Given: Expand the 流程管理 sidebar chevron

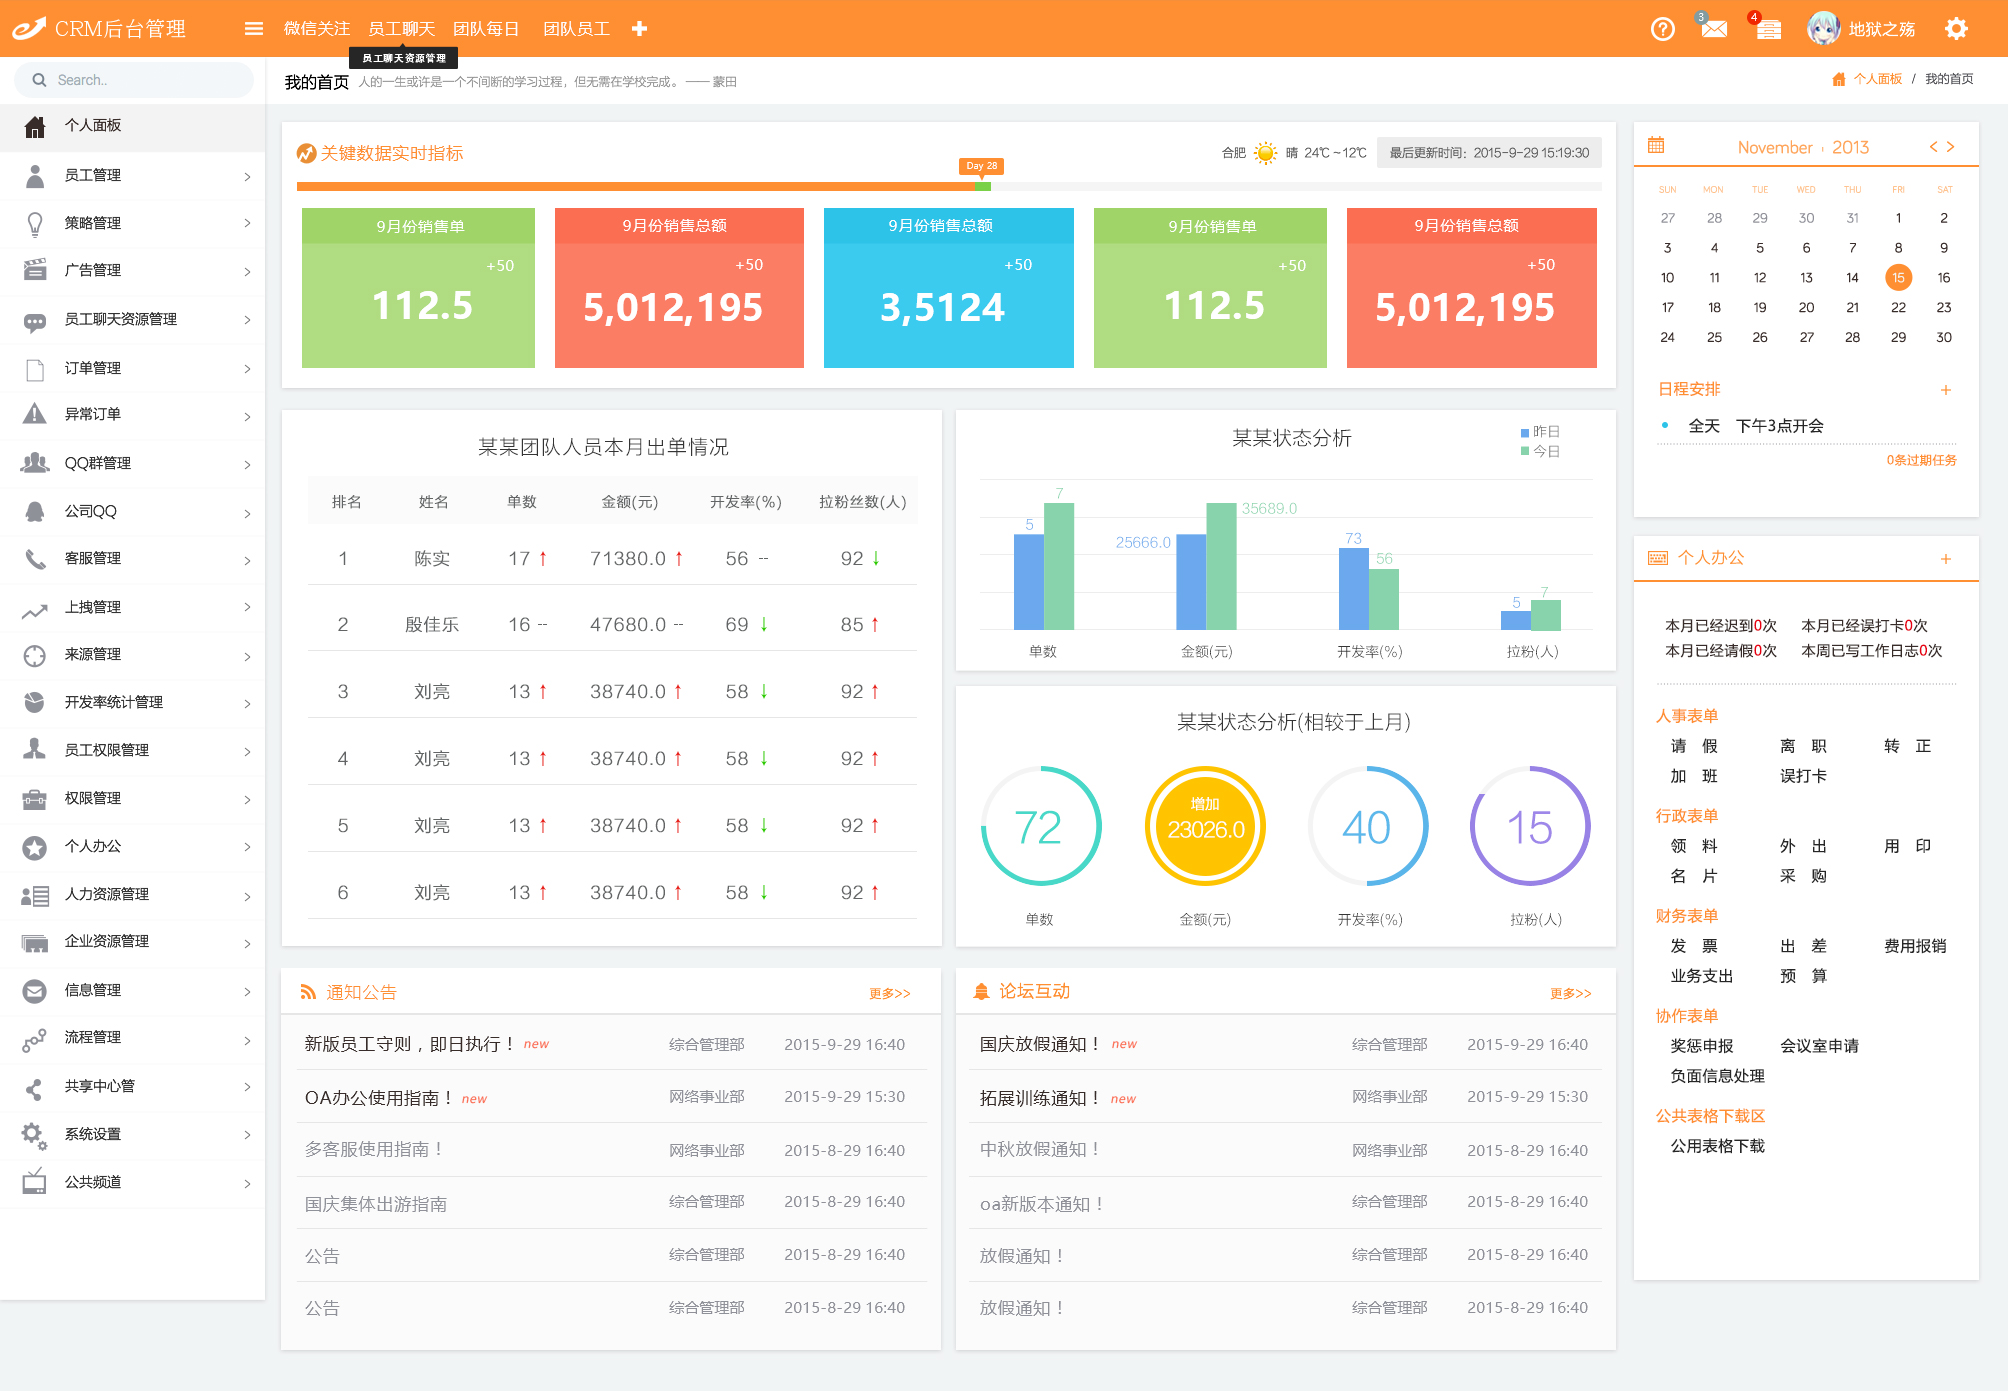Looking at the screenshot, I should coord(247,1039).
